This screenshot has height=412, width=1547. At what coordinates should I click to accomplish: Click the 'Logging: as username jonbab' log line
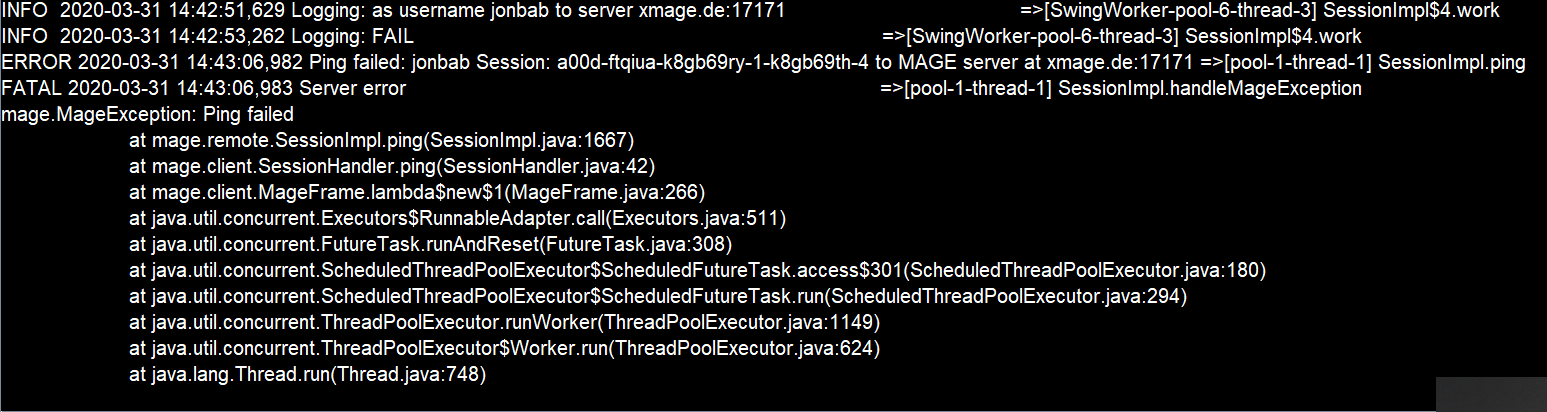tap(750, 12)
